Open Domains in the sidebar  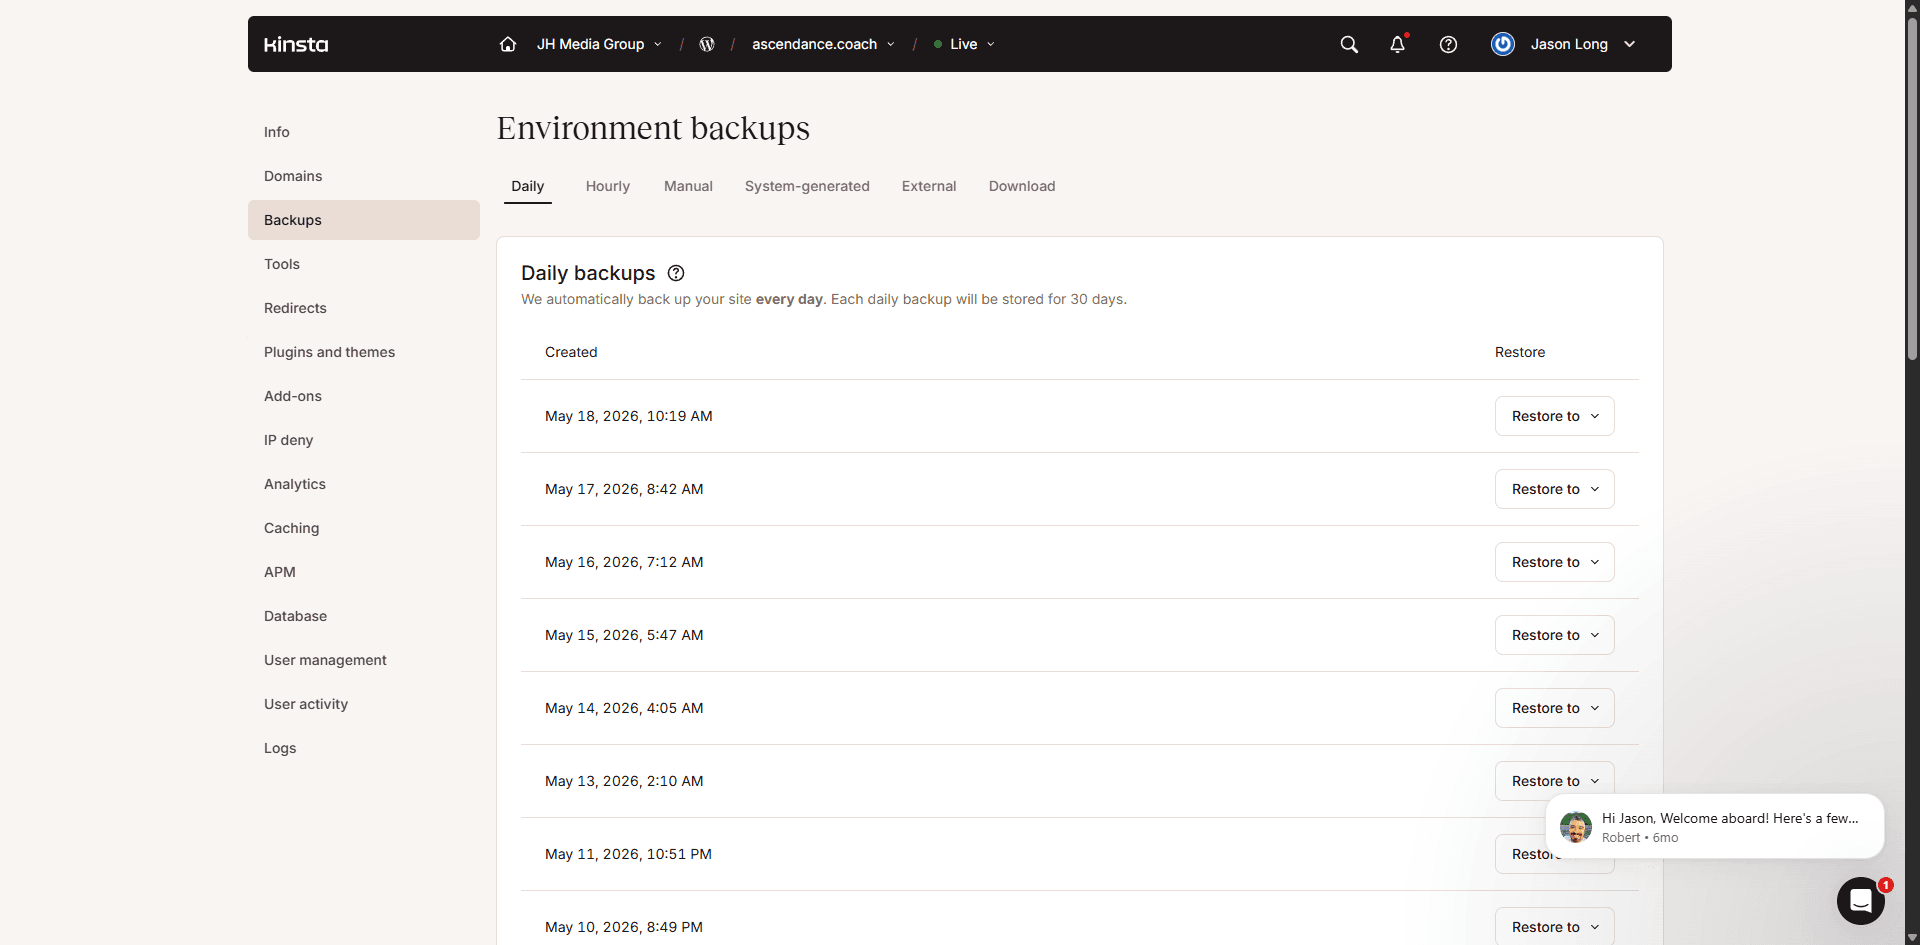(364, 176)
